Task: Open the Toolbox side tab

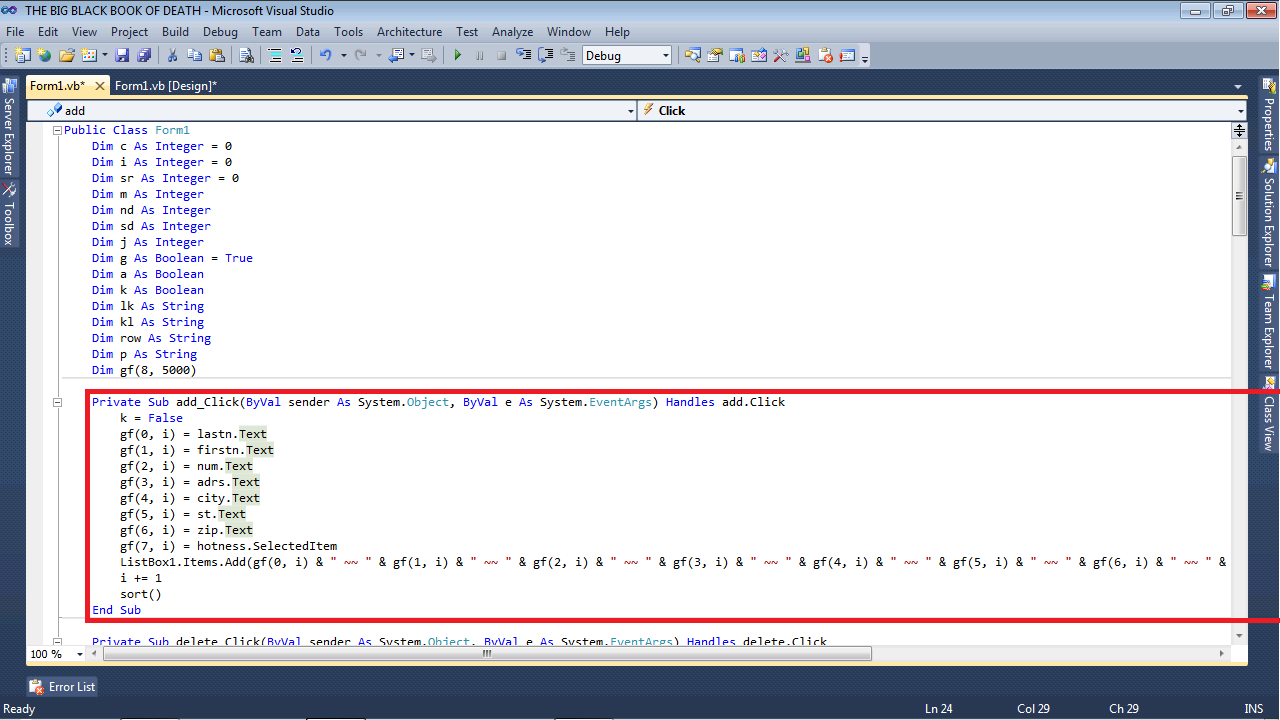Action: [x=9, y=213]
